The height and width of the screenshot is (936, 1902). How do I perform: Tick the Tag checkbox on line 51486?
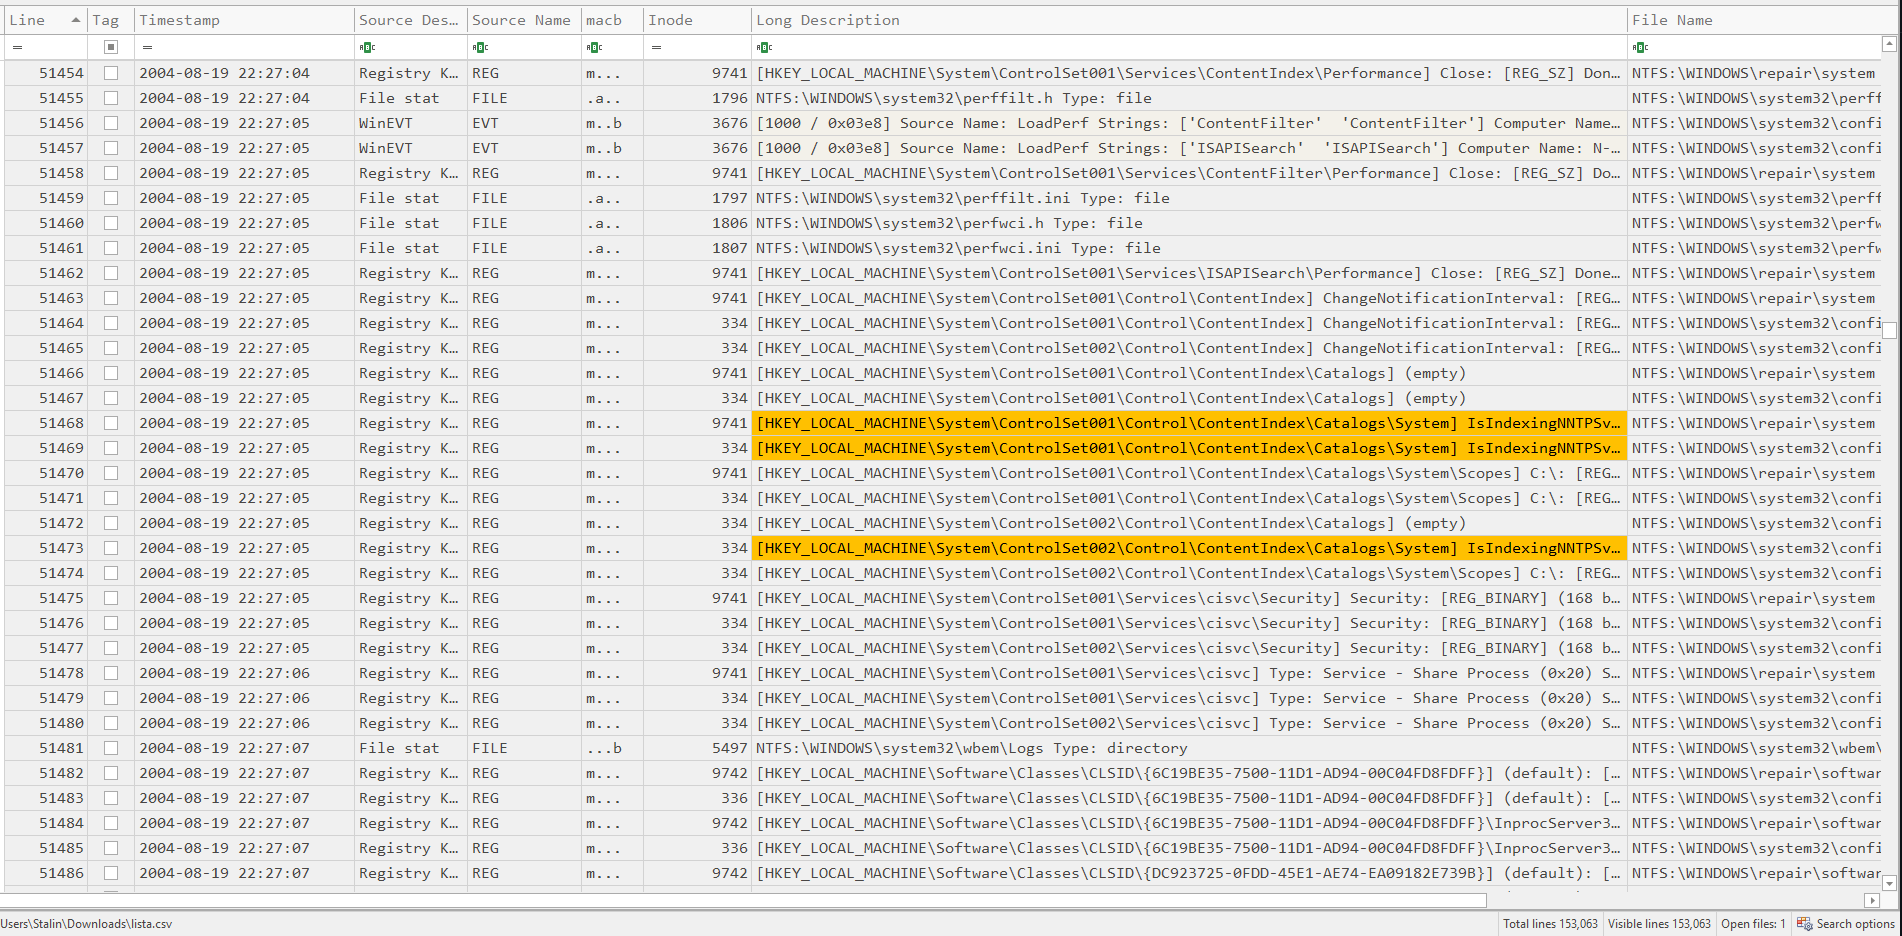tap(111, 873)
